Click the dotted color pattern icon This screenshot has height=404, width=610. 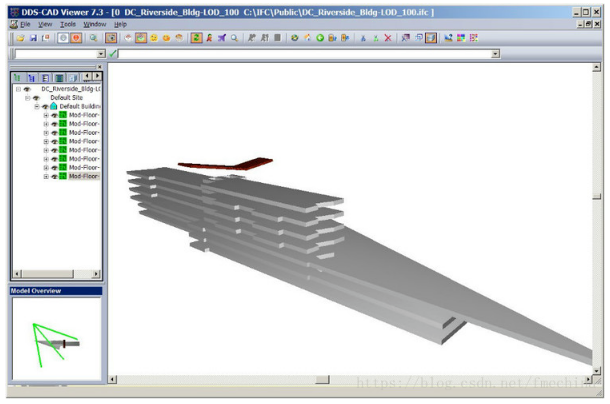click(474, 38)
